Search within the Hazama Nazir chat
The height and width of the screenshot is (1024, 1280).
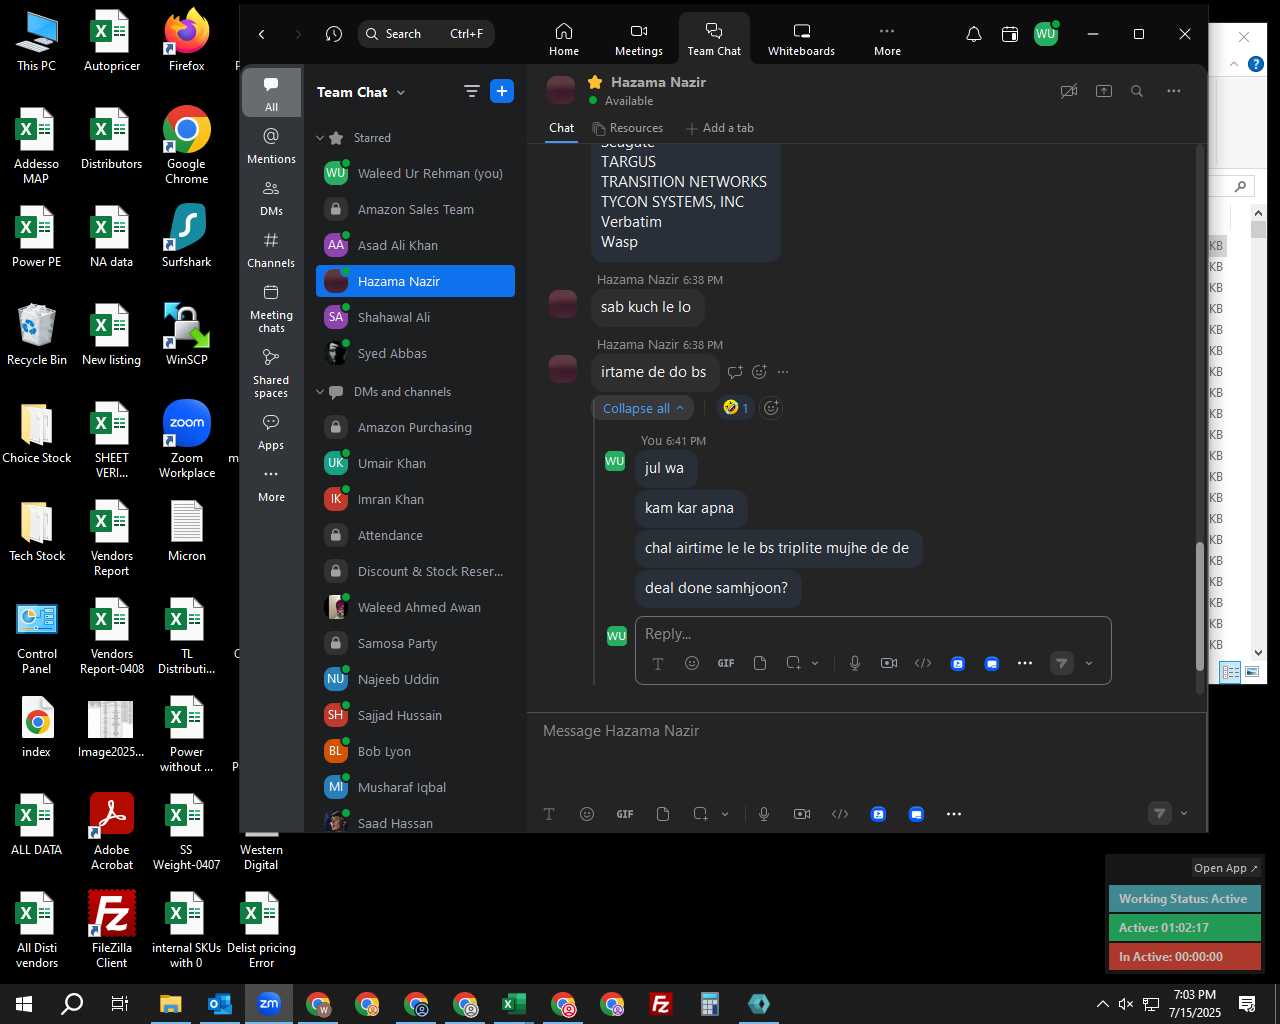1137,91
